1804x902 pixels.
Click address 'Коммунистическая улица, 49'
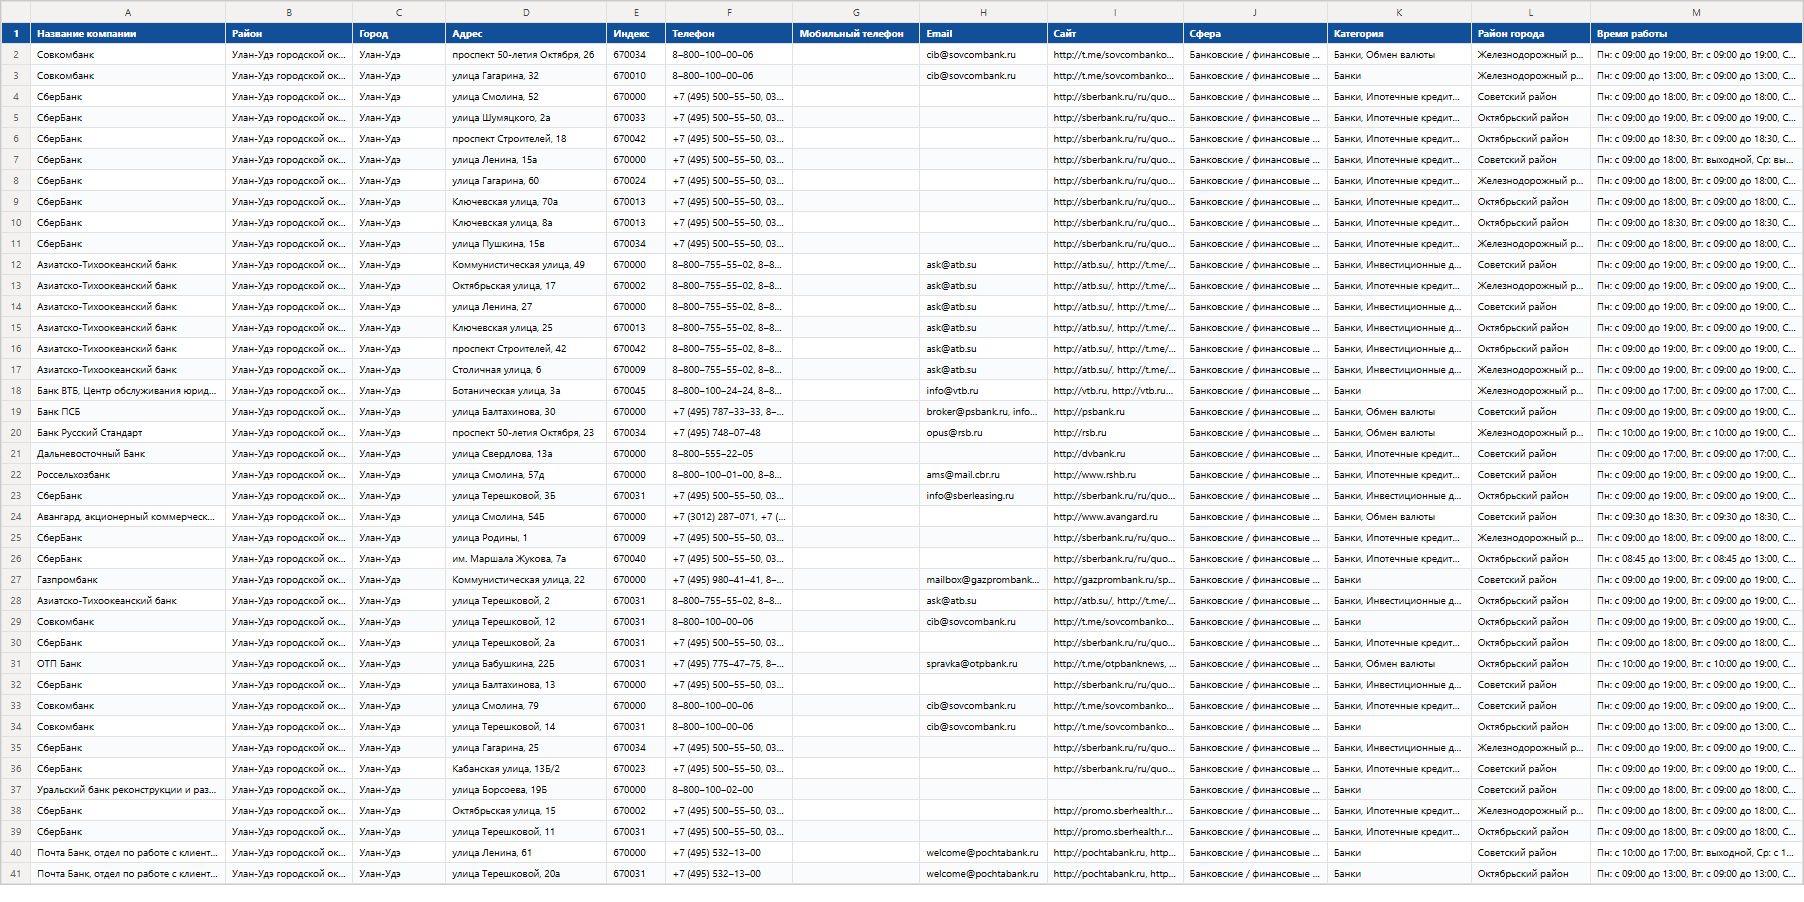(x=526, y=265)
